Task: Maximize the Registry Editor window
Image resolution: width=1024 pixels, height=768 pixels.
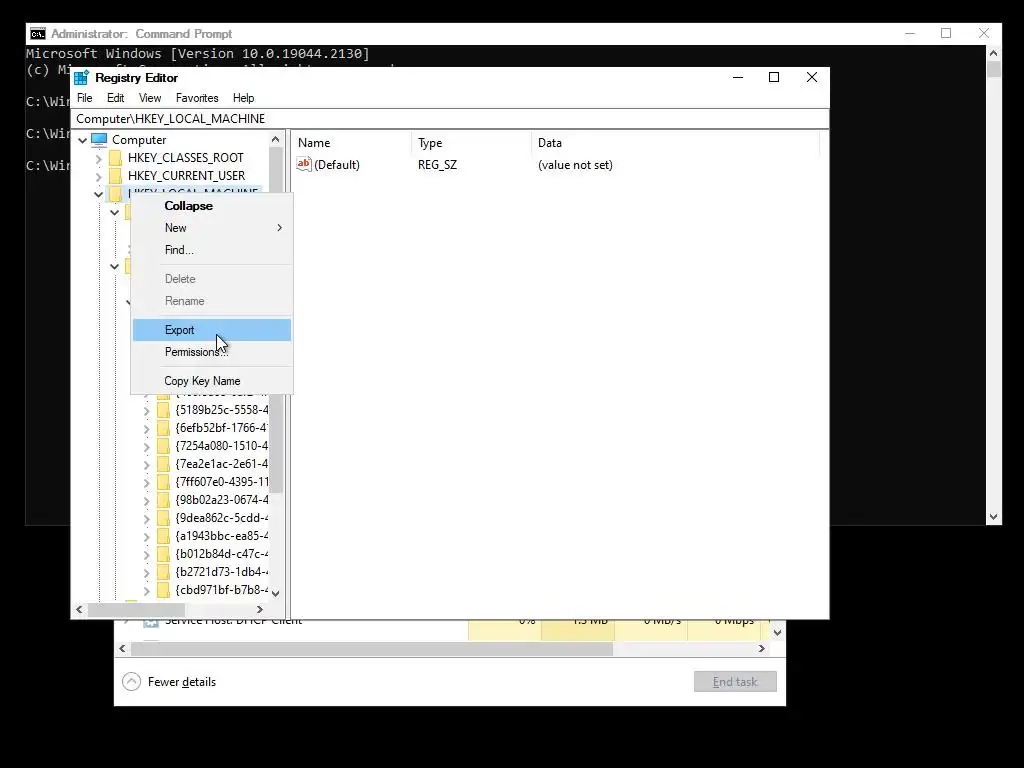Action: tap(774, 77)
